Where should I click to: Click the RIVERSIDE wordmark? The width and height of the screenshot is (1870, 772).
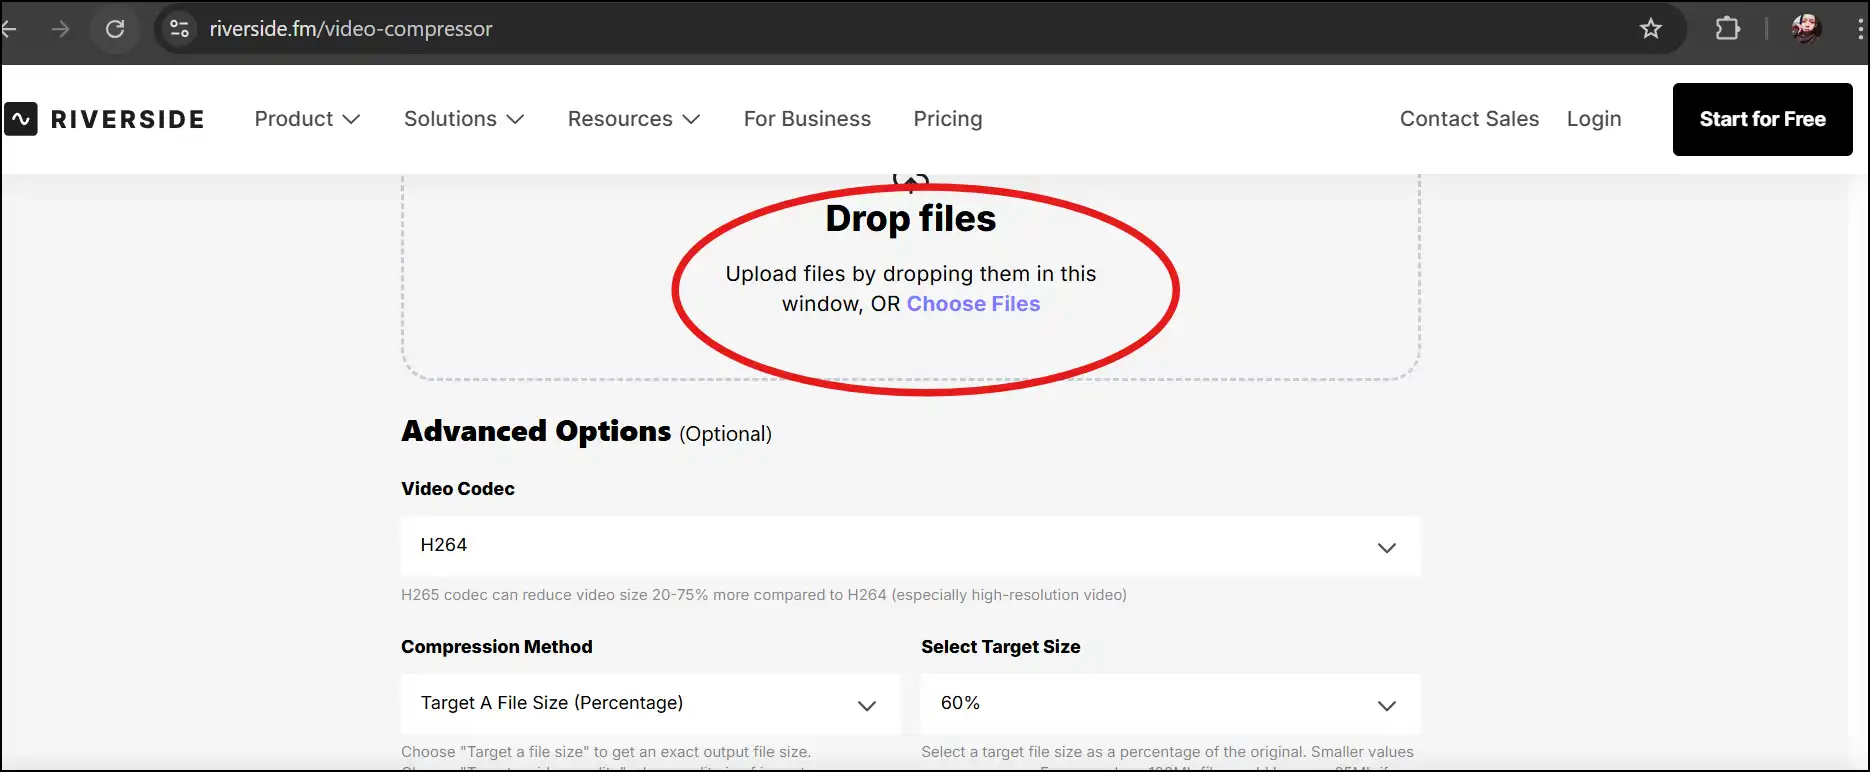click(128, 119)
